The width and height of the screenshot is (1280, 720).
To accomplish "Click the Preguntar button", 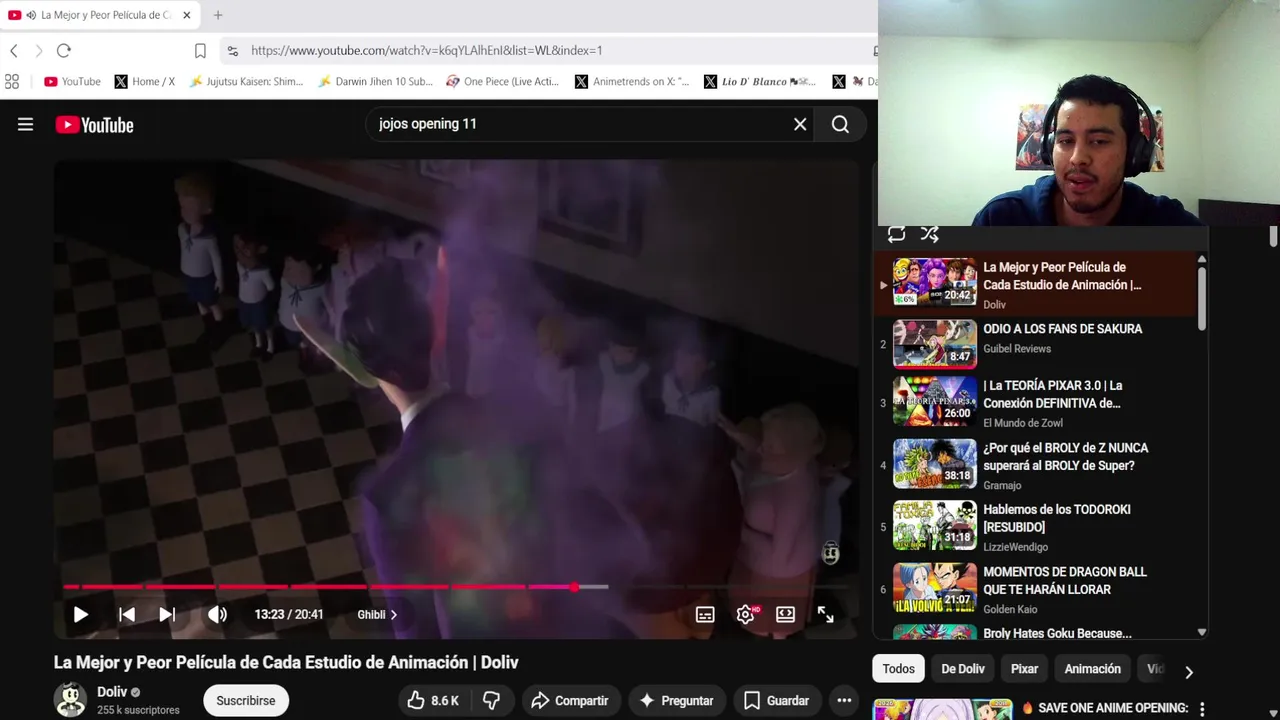I will click(x=676, y=701).
